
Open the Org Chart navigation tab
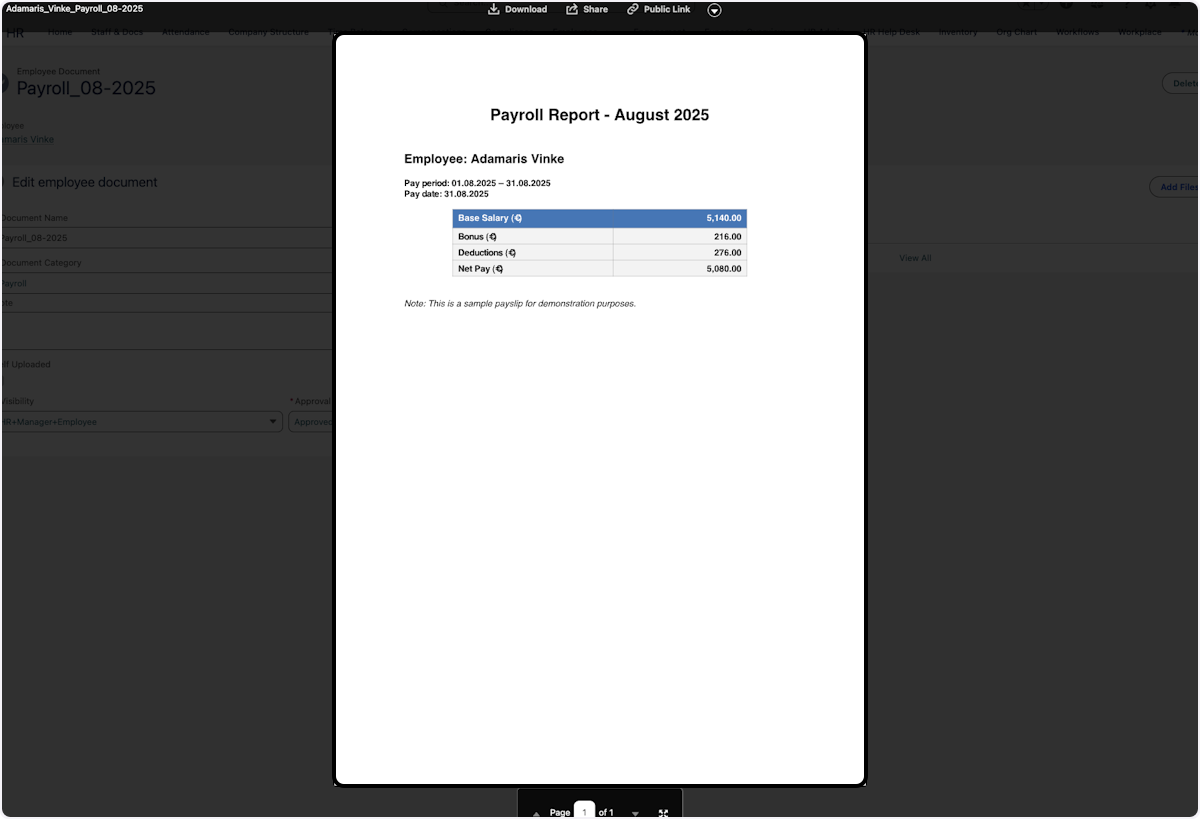click(1016, 32)
